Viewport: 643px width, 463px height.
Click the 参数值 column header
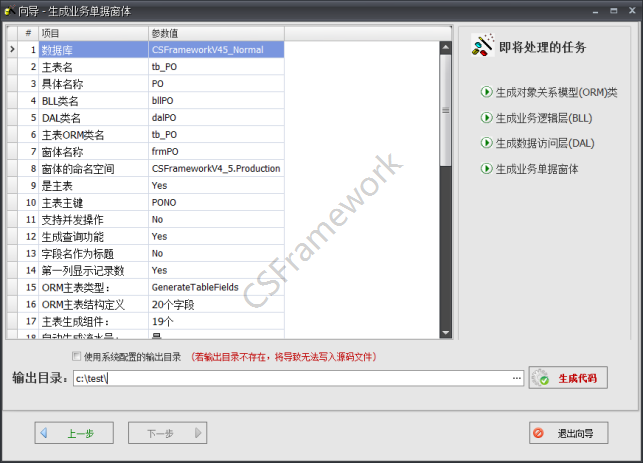(x=216, y=33)
